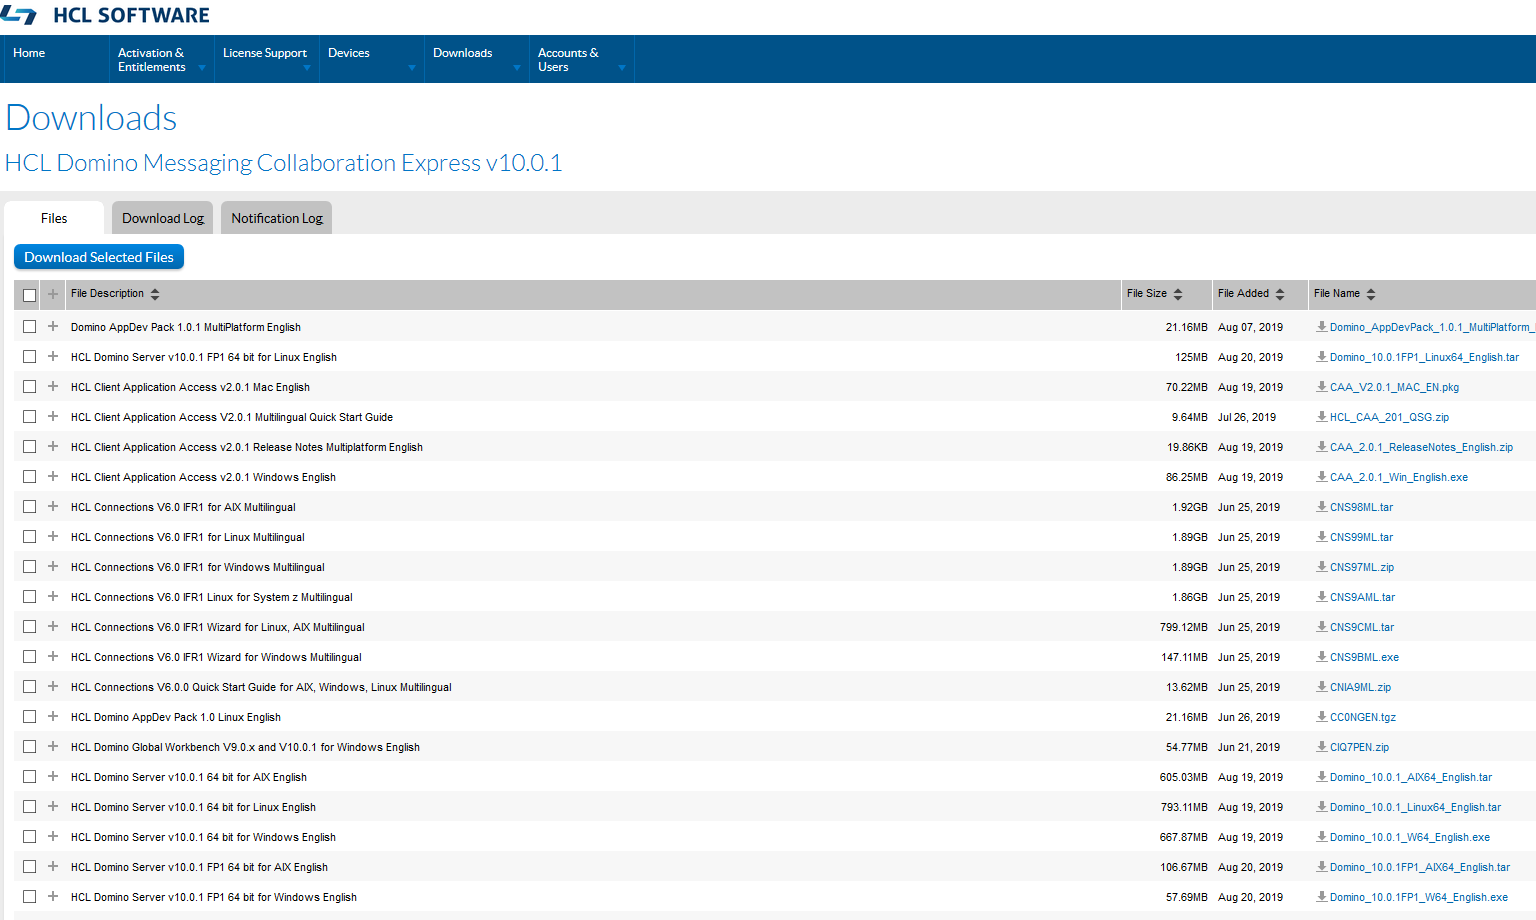Click download icon next to Domino_10.0.1_Linux64_English.tar

pos(1322,807)
